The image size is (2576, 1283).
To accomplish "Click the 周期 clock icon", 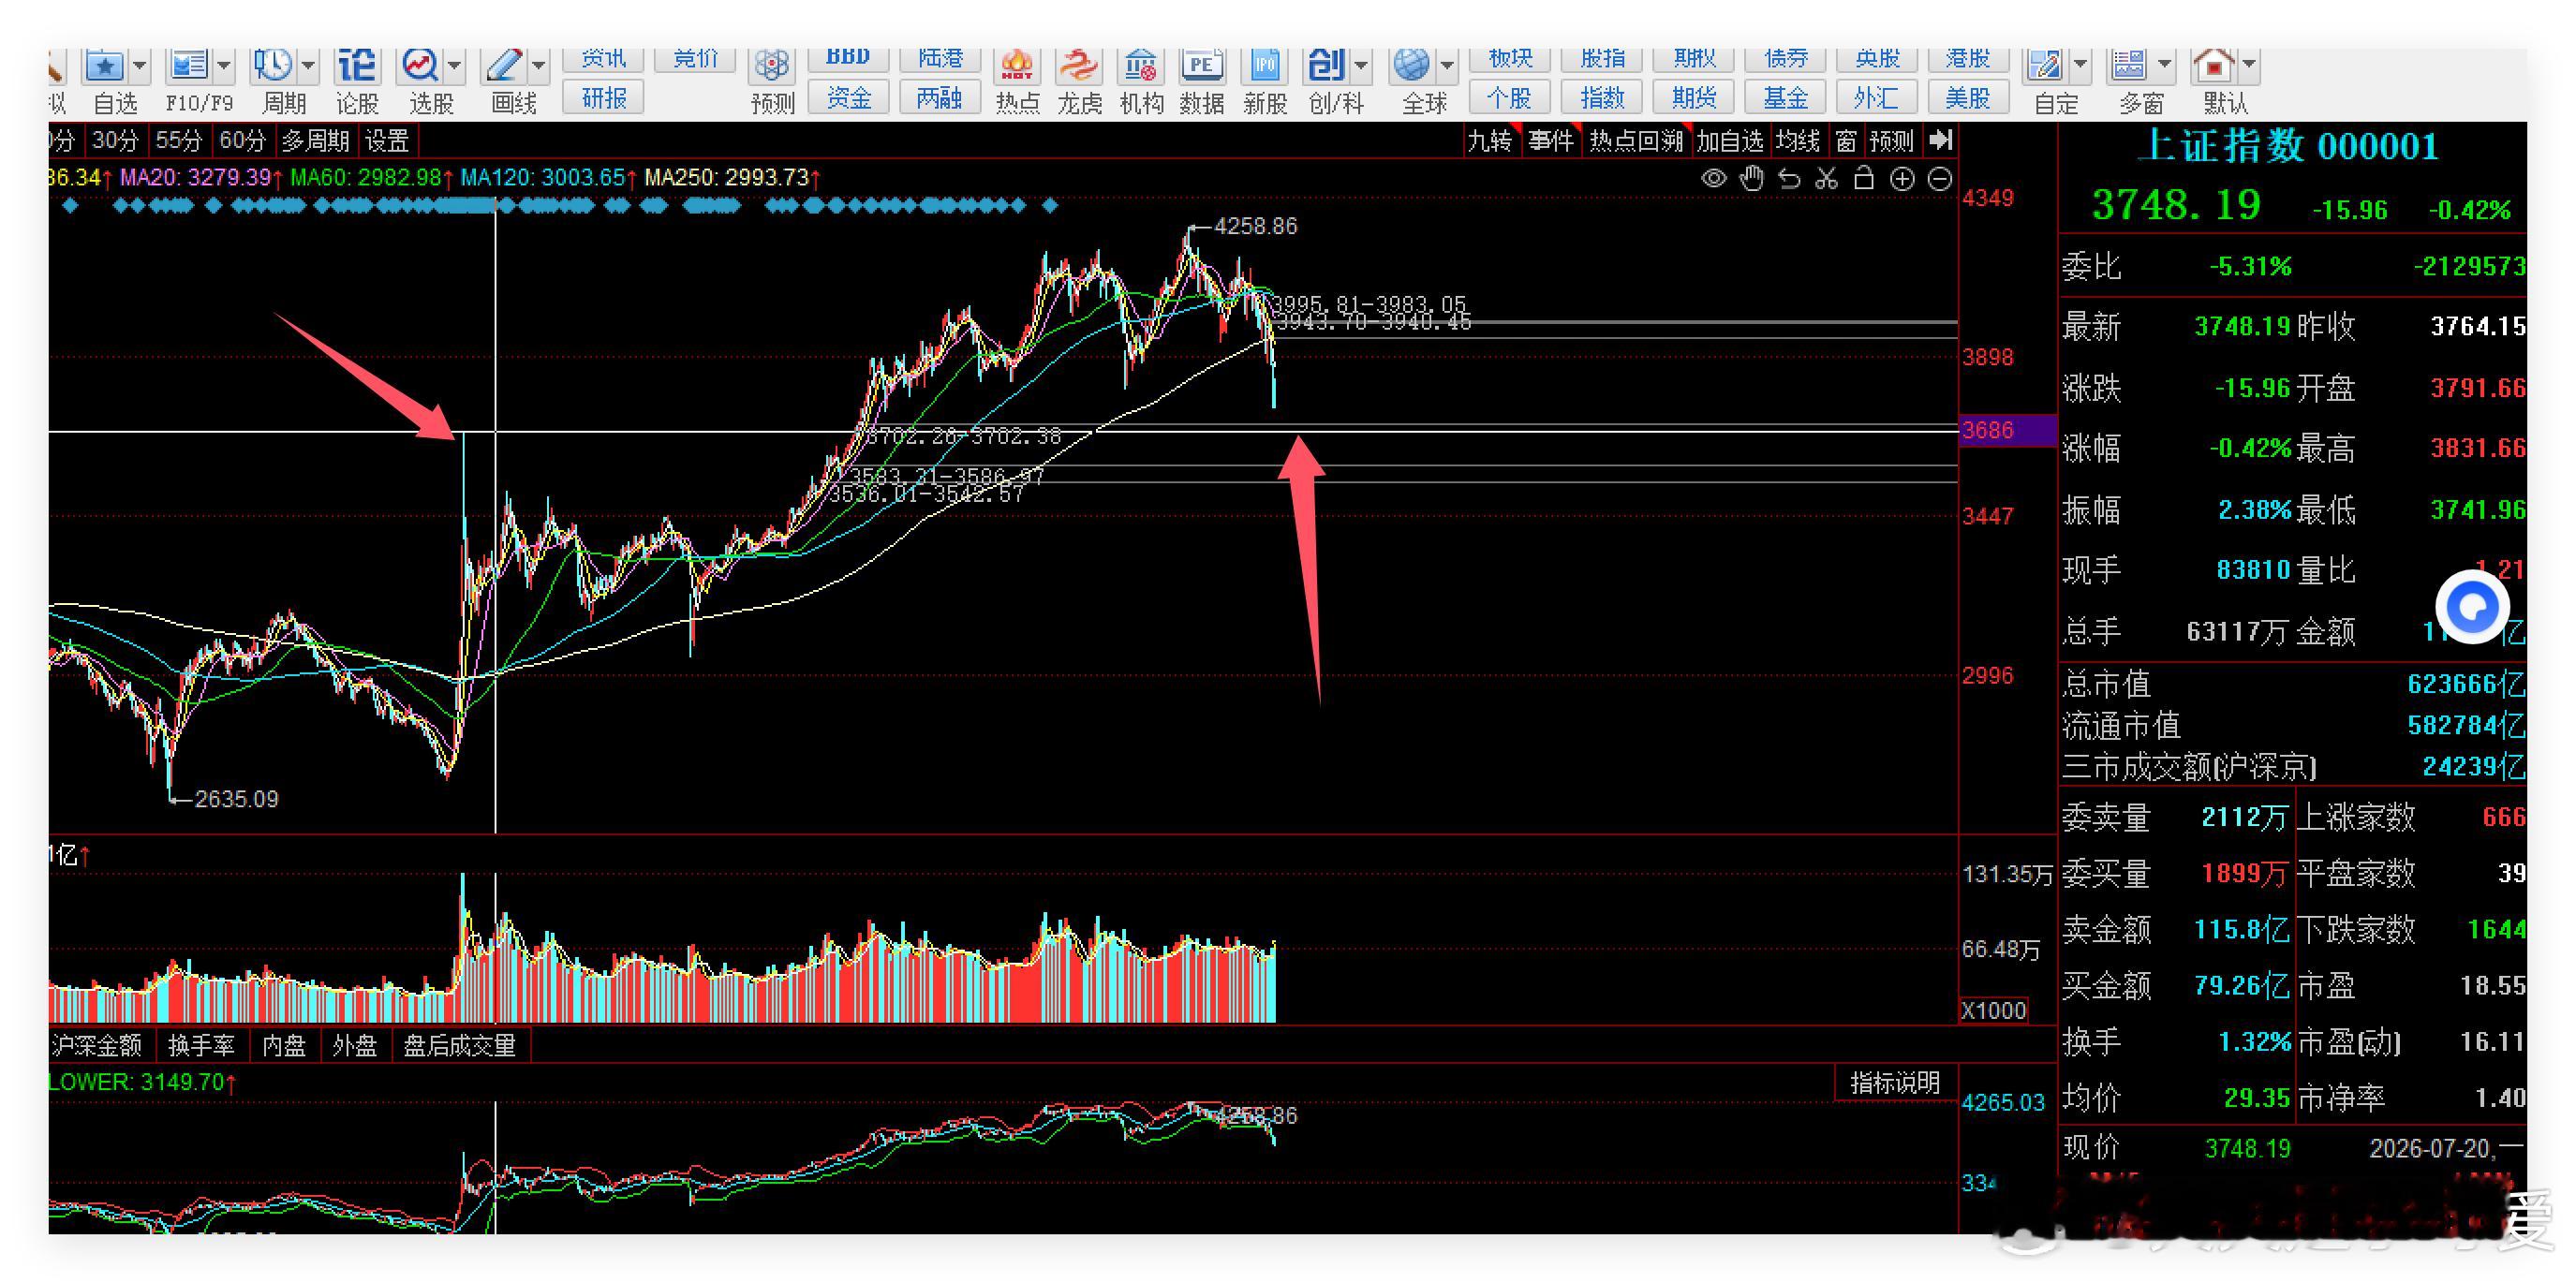I will coord(272,67).
